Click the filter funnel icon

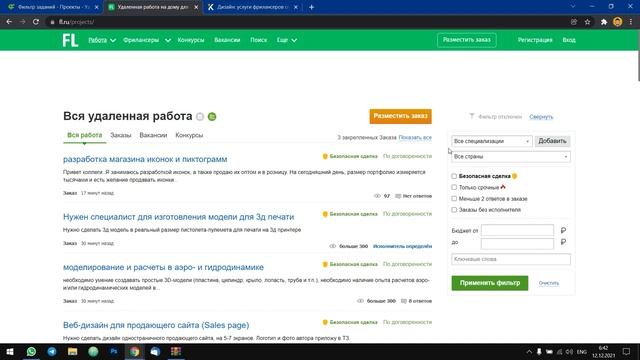click(x=472, y=116)
